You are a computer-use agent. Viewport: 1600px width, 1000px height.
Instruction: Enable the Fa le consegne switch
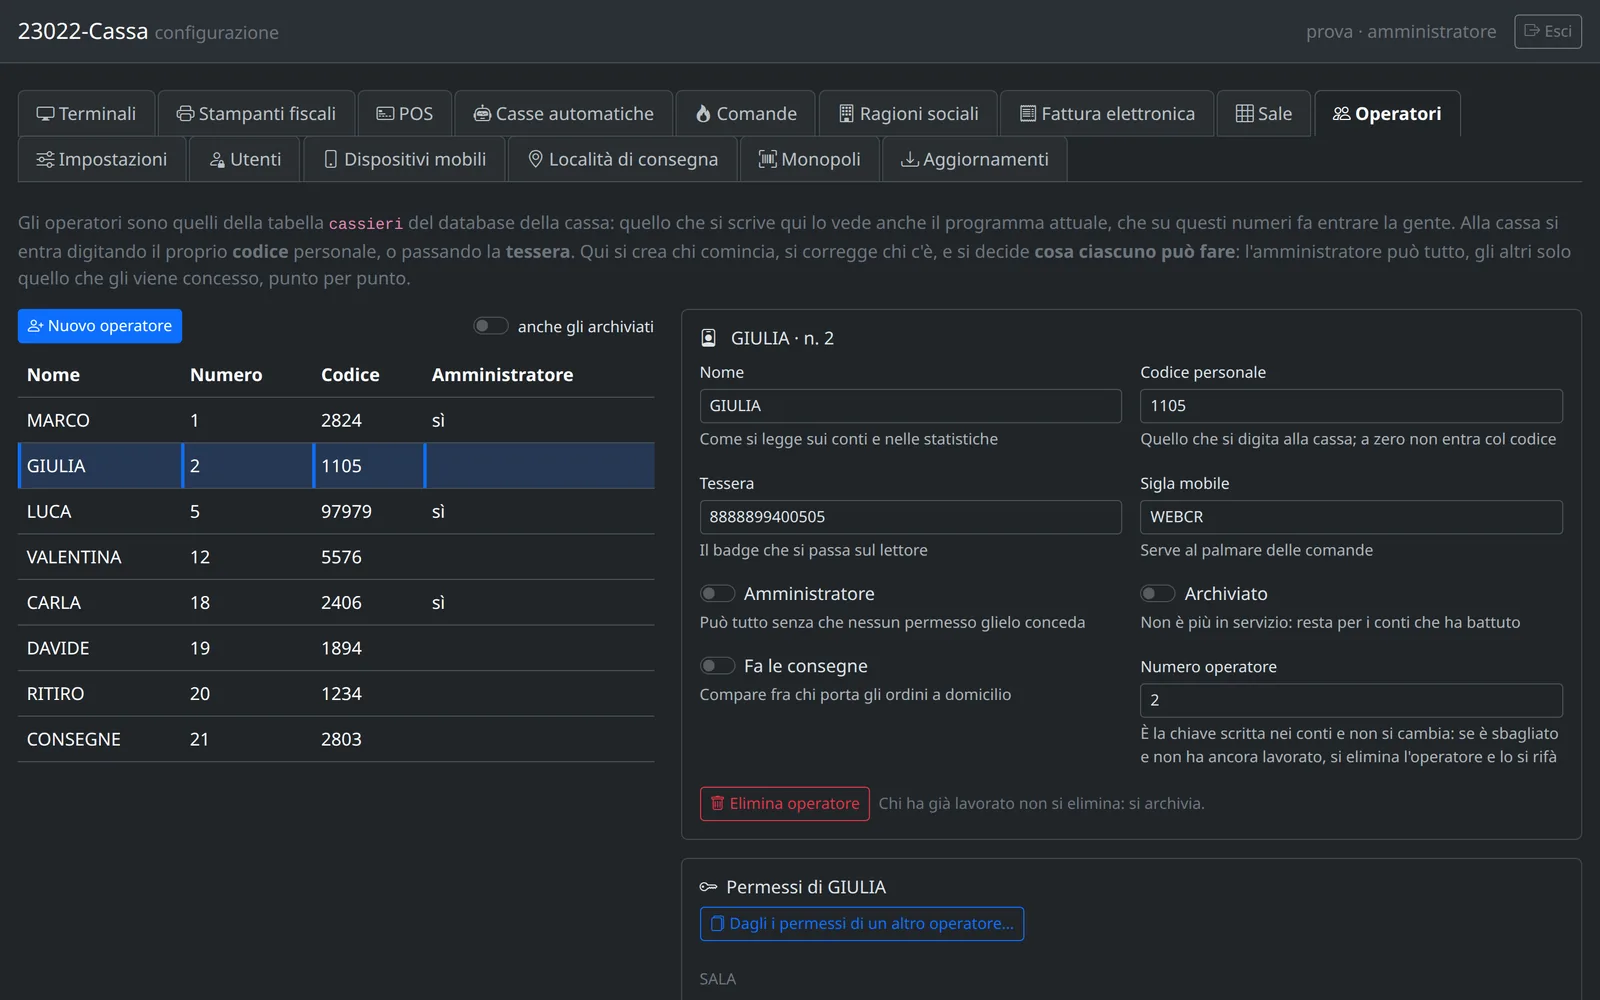717,666
